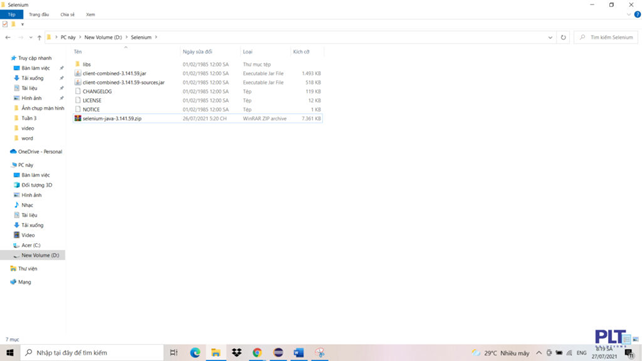Open the Snipping Tool taskbar icon
642x361 pixels.
[320, 352]
